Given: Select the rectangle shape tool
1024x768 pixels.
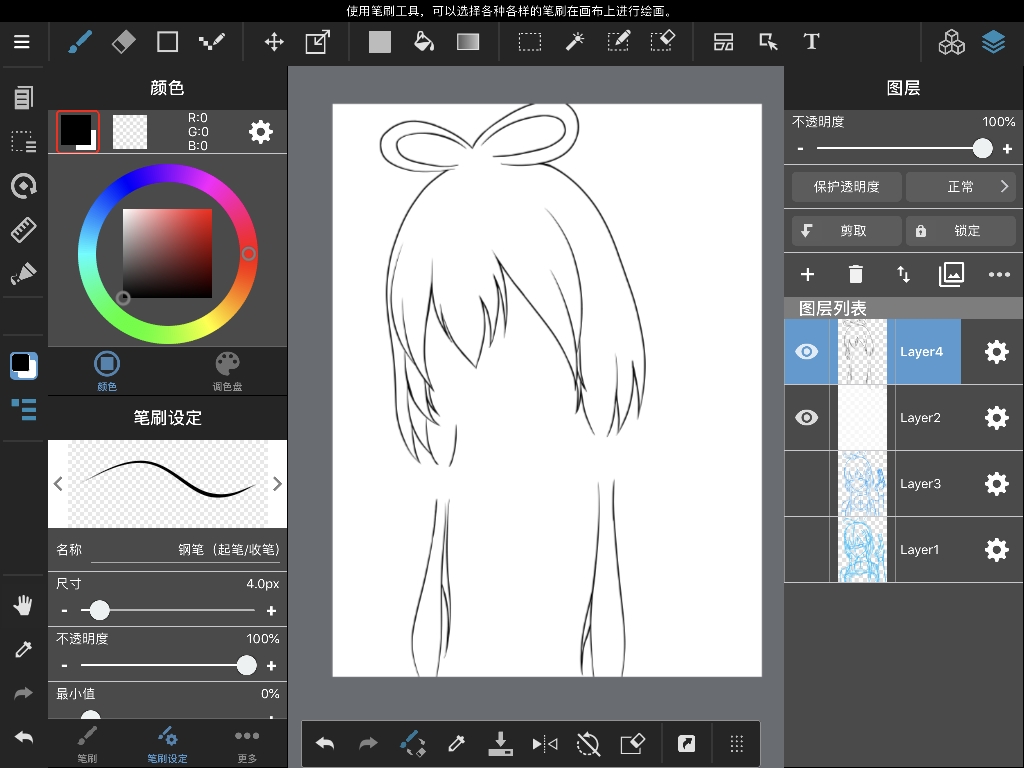Looking at the screenshot, I should point(167,42).
